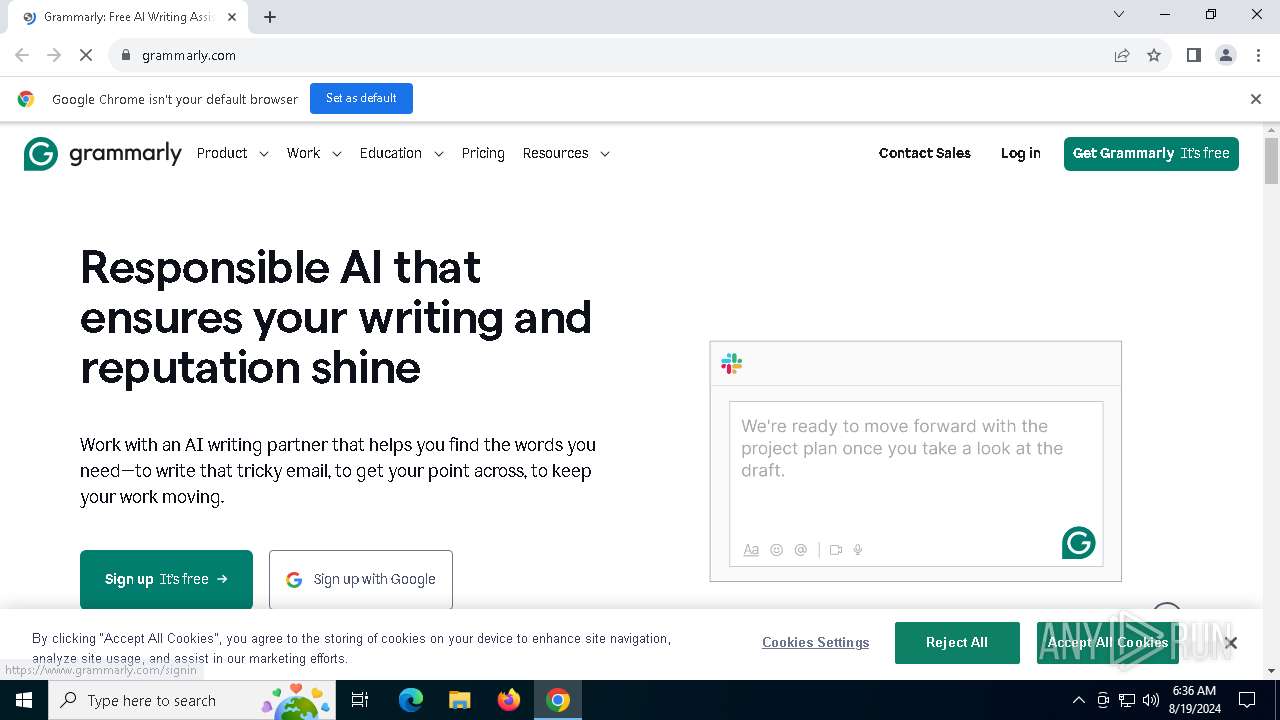Open a new tab with the plus button
Image resolution: width=1280 pixels, height=720 pixels.
click(x=270, y=17)
